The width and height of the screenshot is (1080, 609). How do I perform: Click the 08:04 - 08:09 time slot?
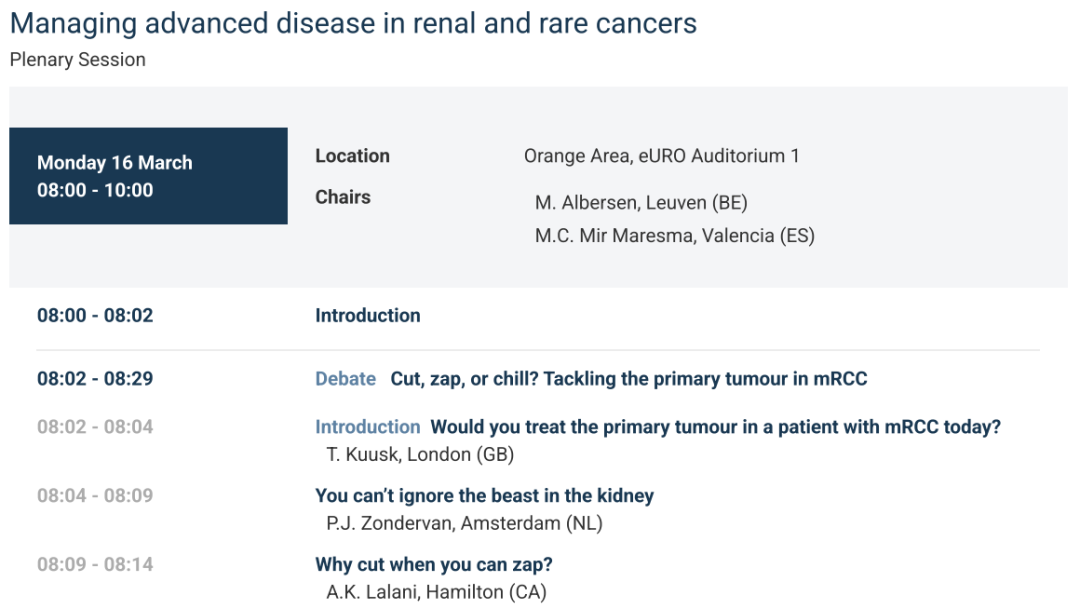pyautogui.click(x=95, y=496)
